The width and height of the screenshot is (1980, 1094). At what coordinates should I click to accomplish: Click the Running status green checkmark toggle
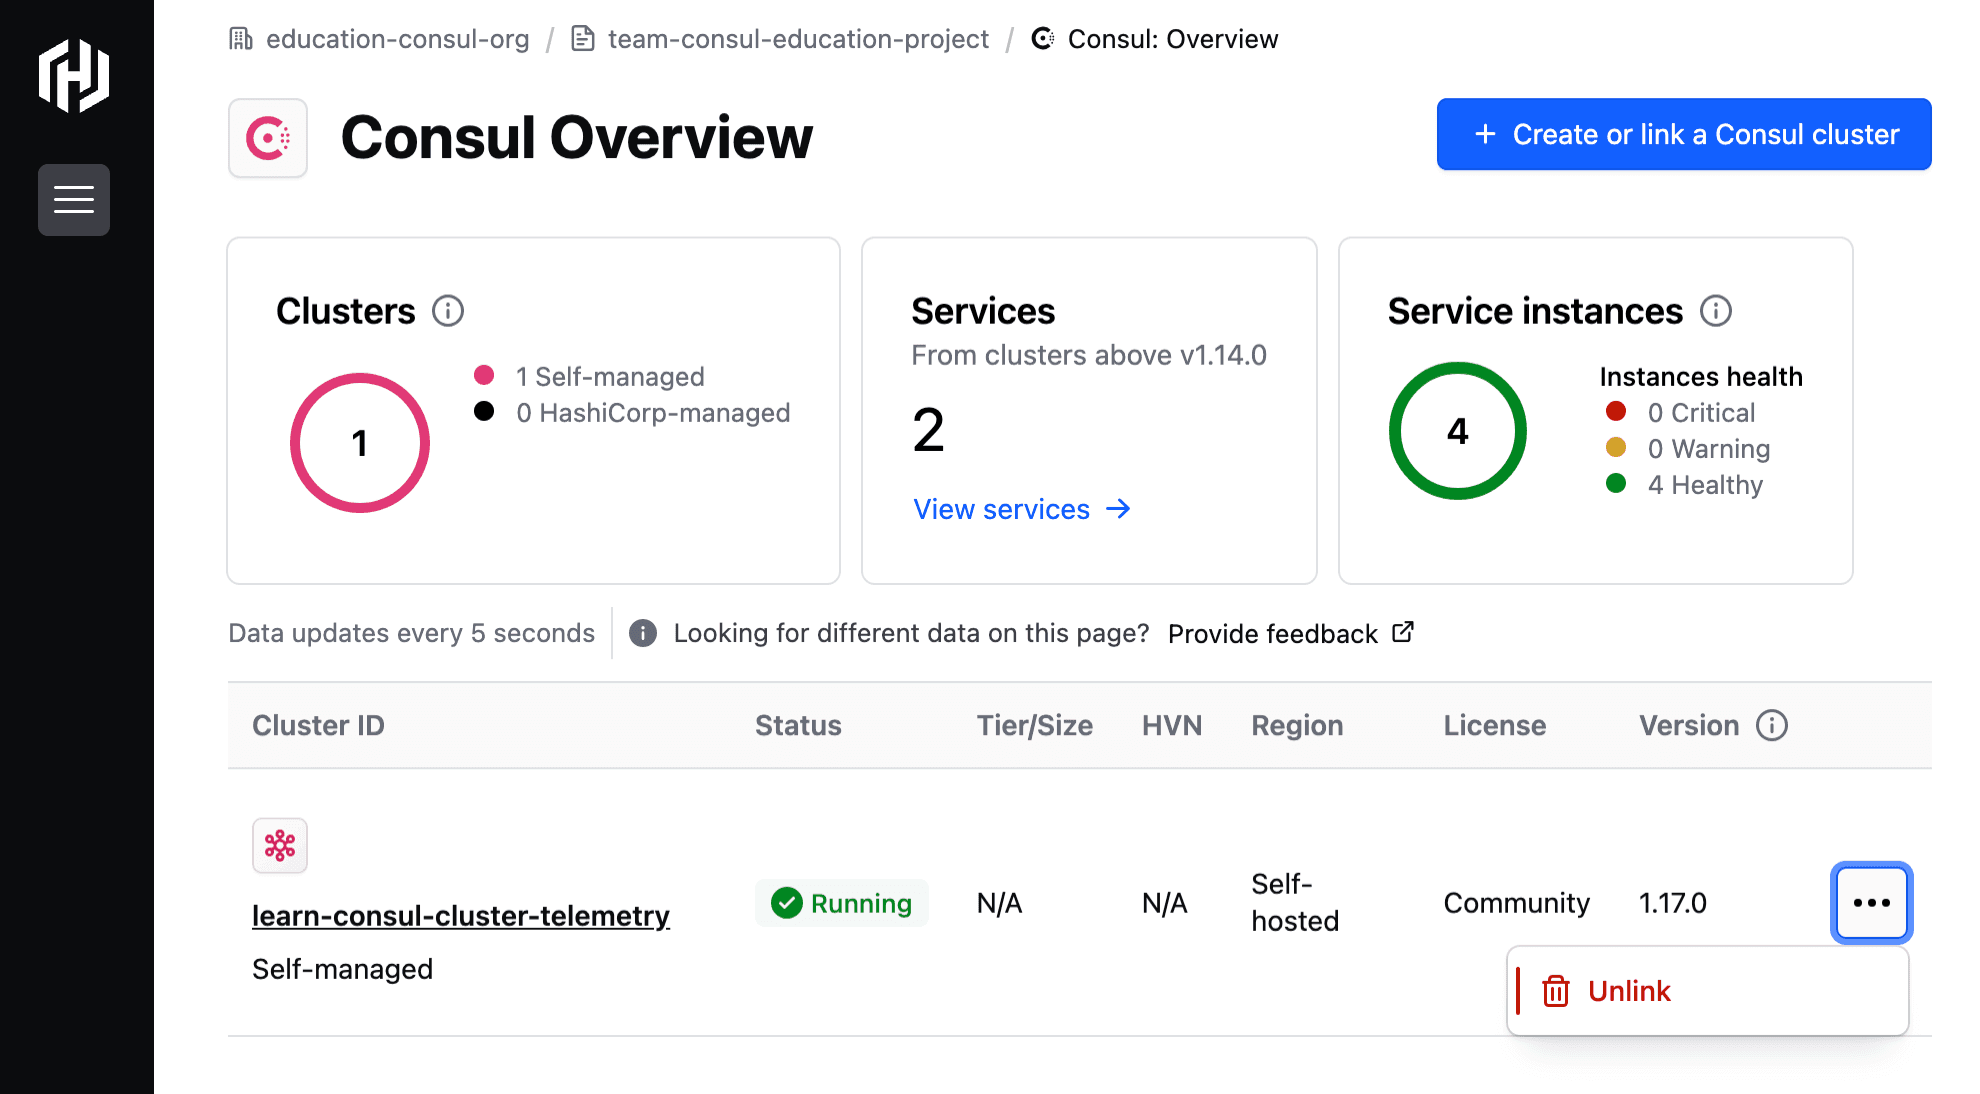pyautogui.click(x=783, y=903)
